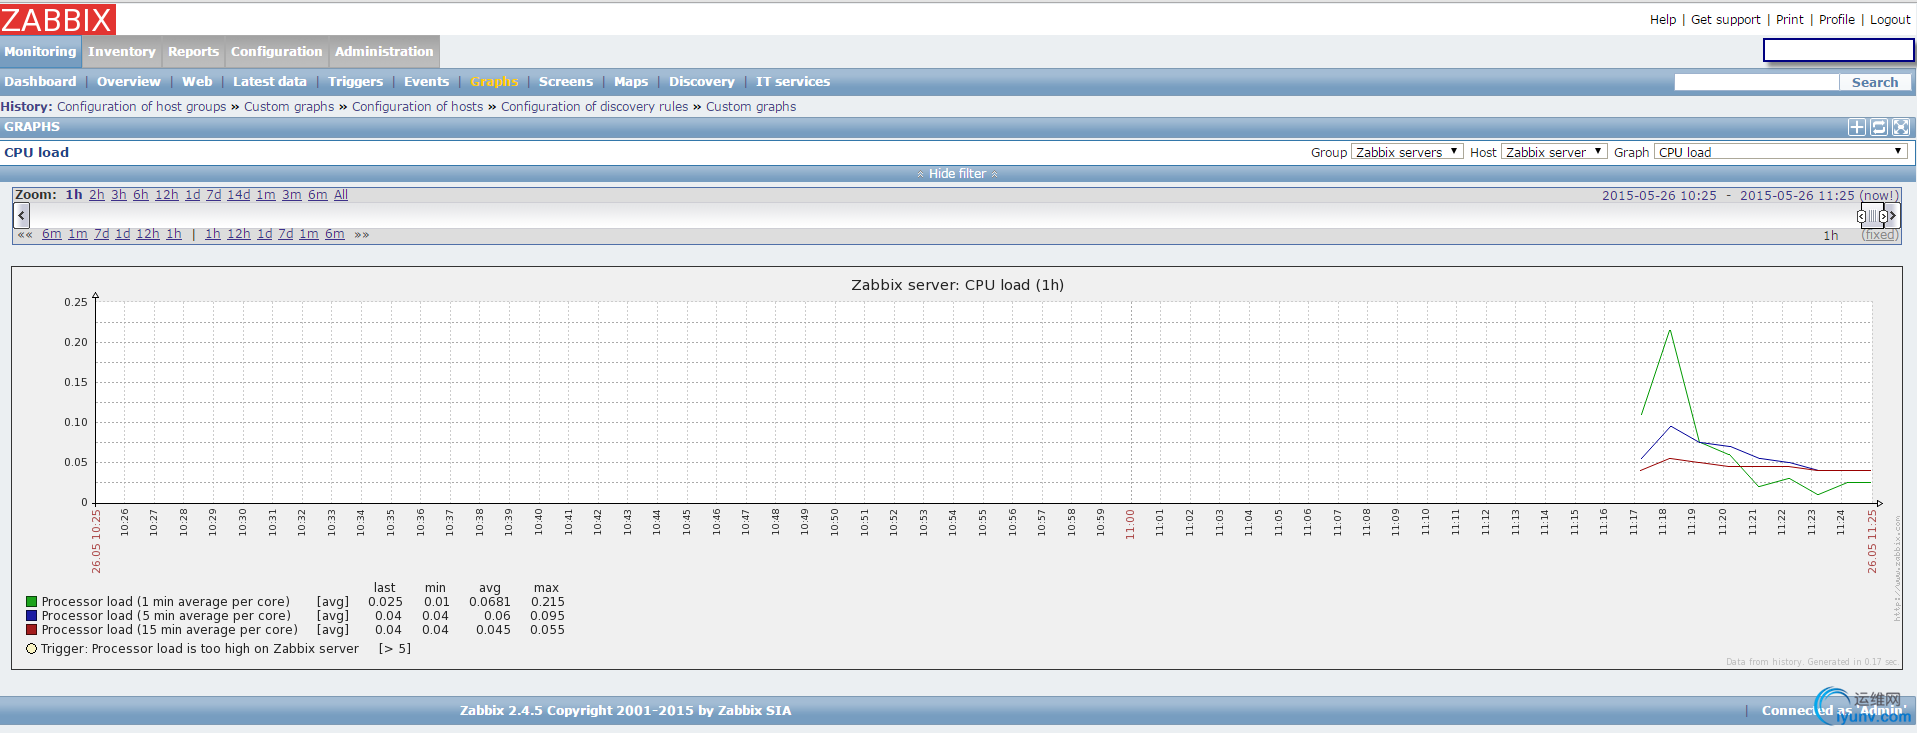The height and width of the screenshot is (733, 1917).
Task: Click red swatch for 15 min processor load
Action: [31, 630]
